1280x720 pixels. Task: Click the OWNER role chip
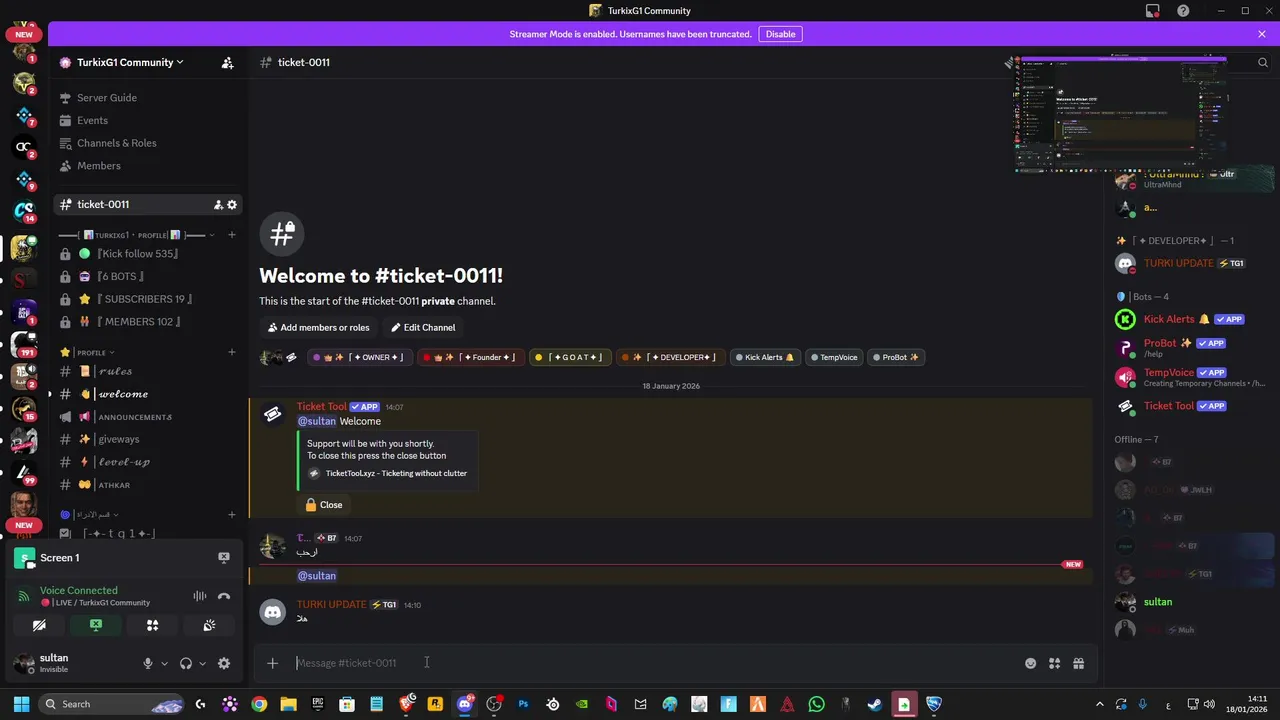[360, 357]
